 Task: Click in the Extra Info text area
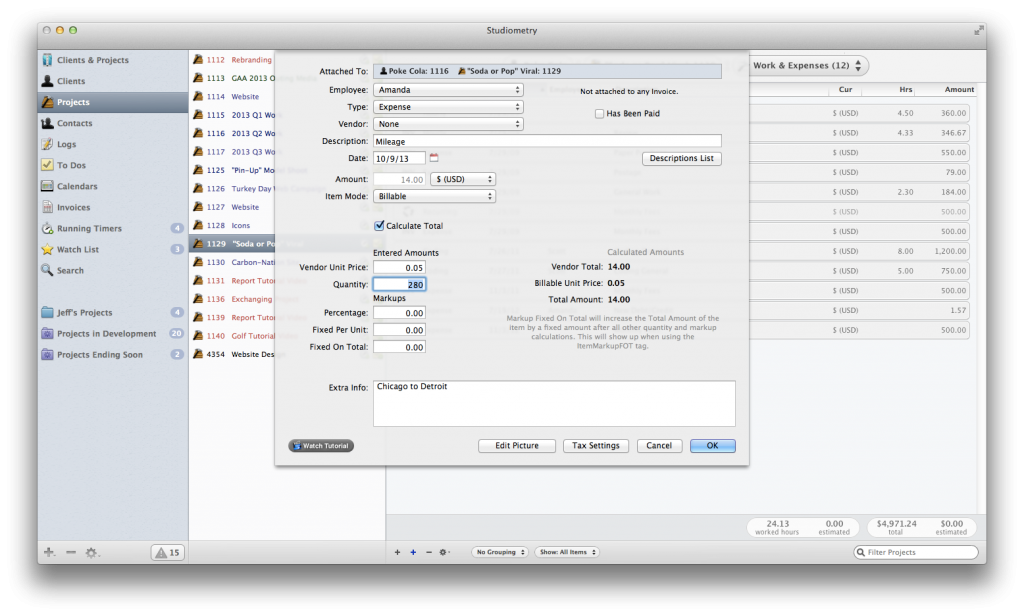(554, 403)
